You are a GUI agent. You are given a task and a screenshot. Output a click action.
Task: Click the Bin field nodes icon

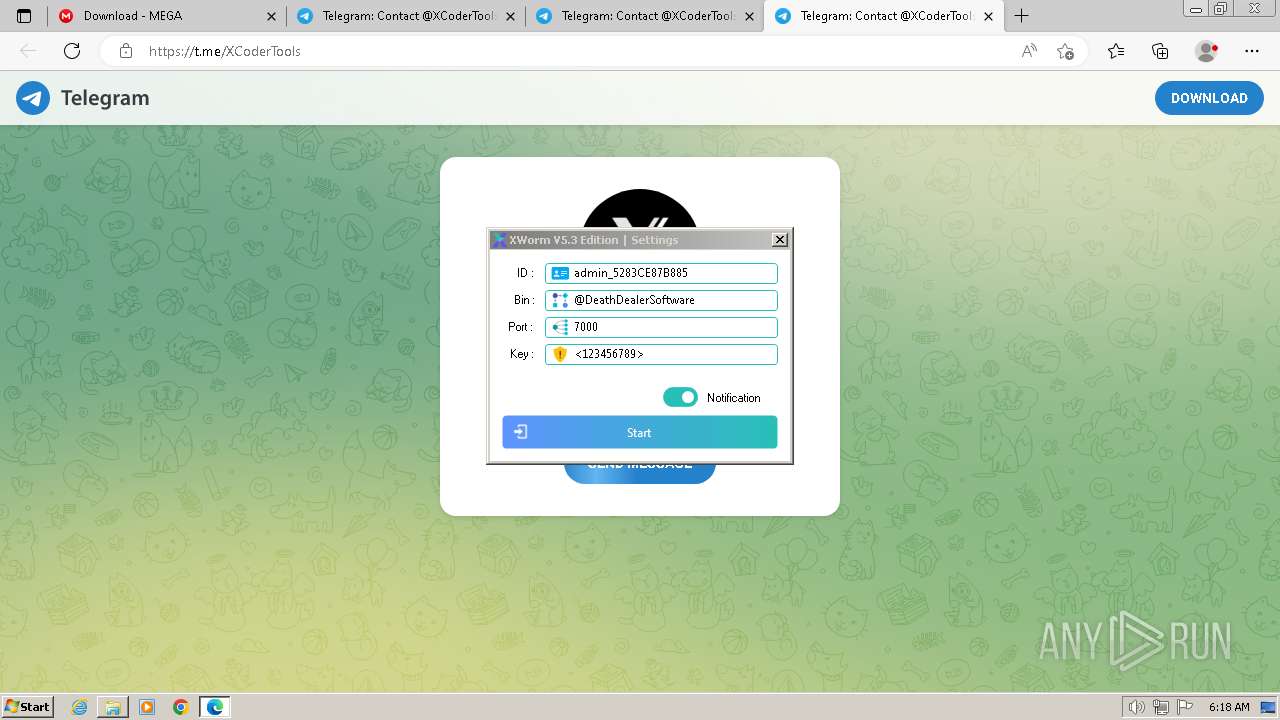[x=560, y=300]
